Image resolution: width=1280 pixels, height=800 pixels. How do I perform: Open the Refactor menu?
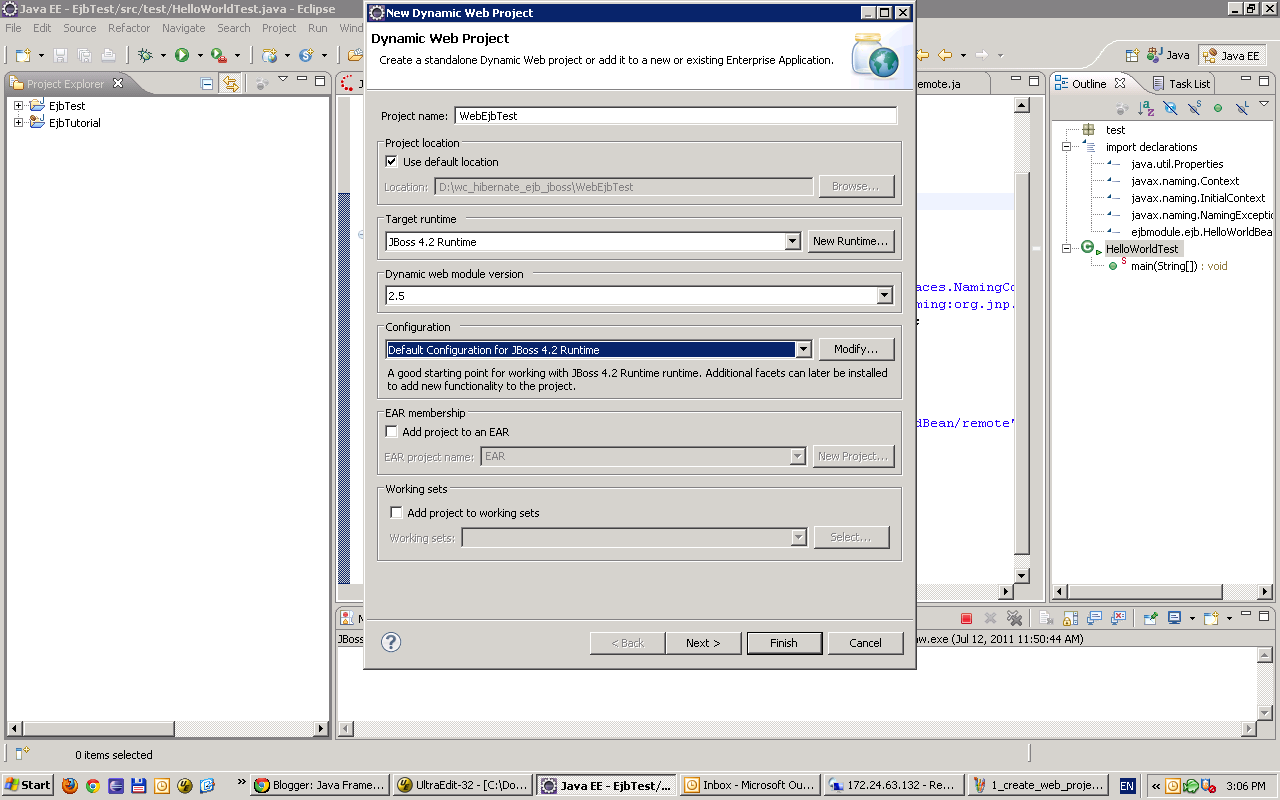[128, 28]
